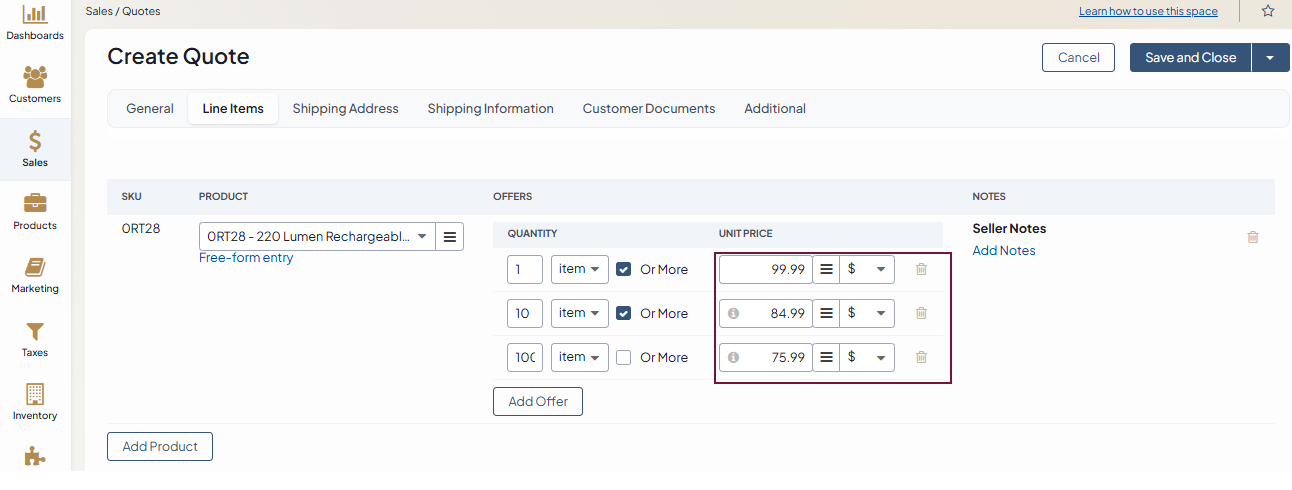Screen dimensions: 1292x490
Task: Open Save and Close arrow dropdown
Action: pos(1270,58)
